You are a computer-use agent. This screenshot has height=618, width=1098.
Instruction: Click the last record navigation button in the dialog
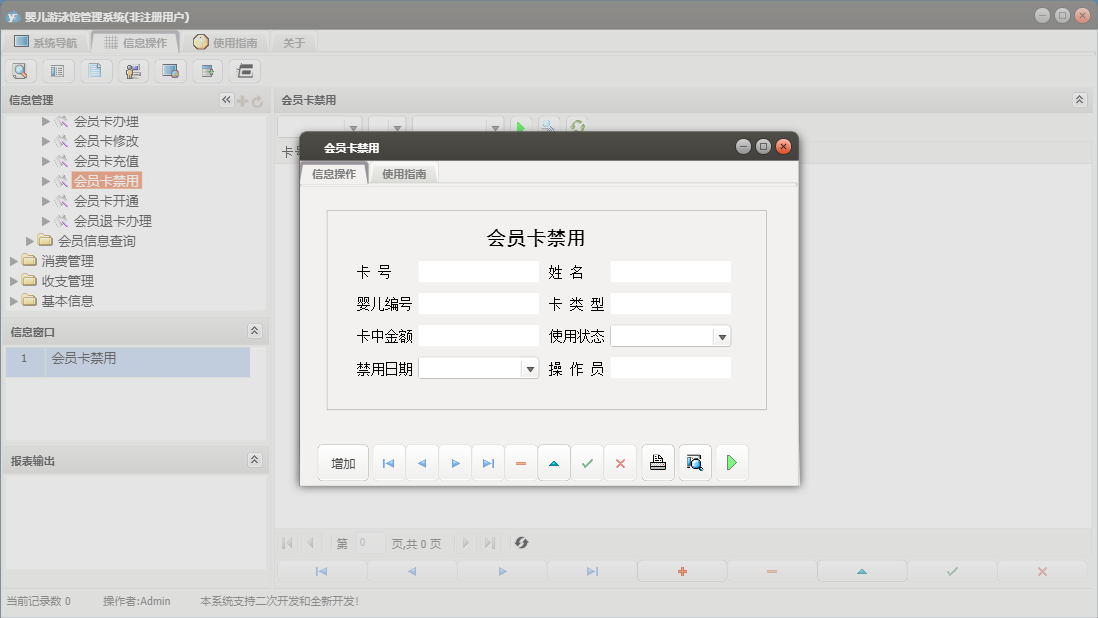(x=487, y=462)
